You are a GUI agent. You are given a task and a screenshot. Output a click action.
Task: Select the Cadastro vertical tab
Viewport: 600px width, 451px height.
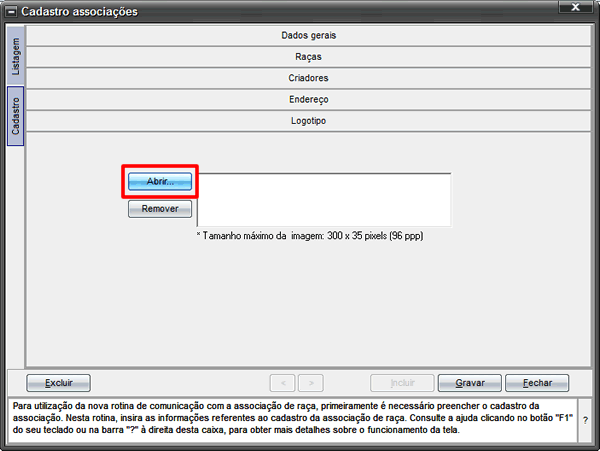(x=15, y=116)
